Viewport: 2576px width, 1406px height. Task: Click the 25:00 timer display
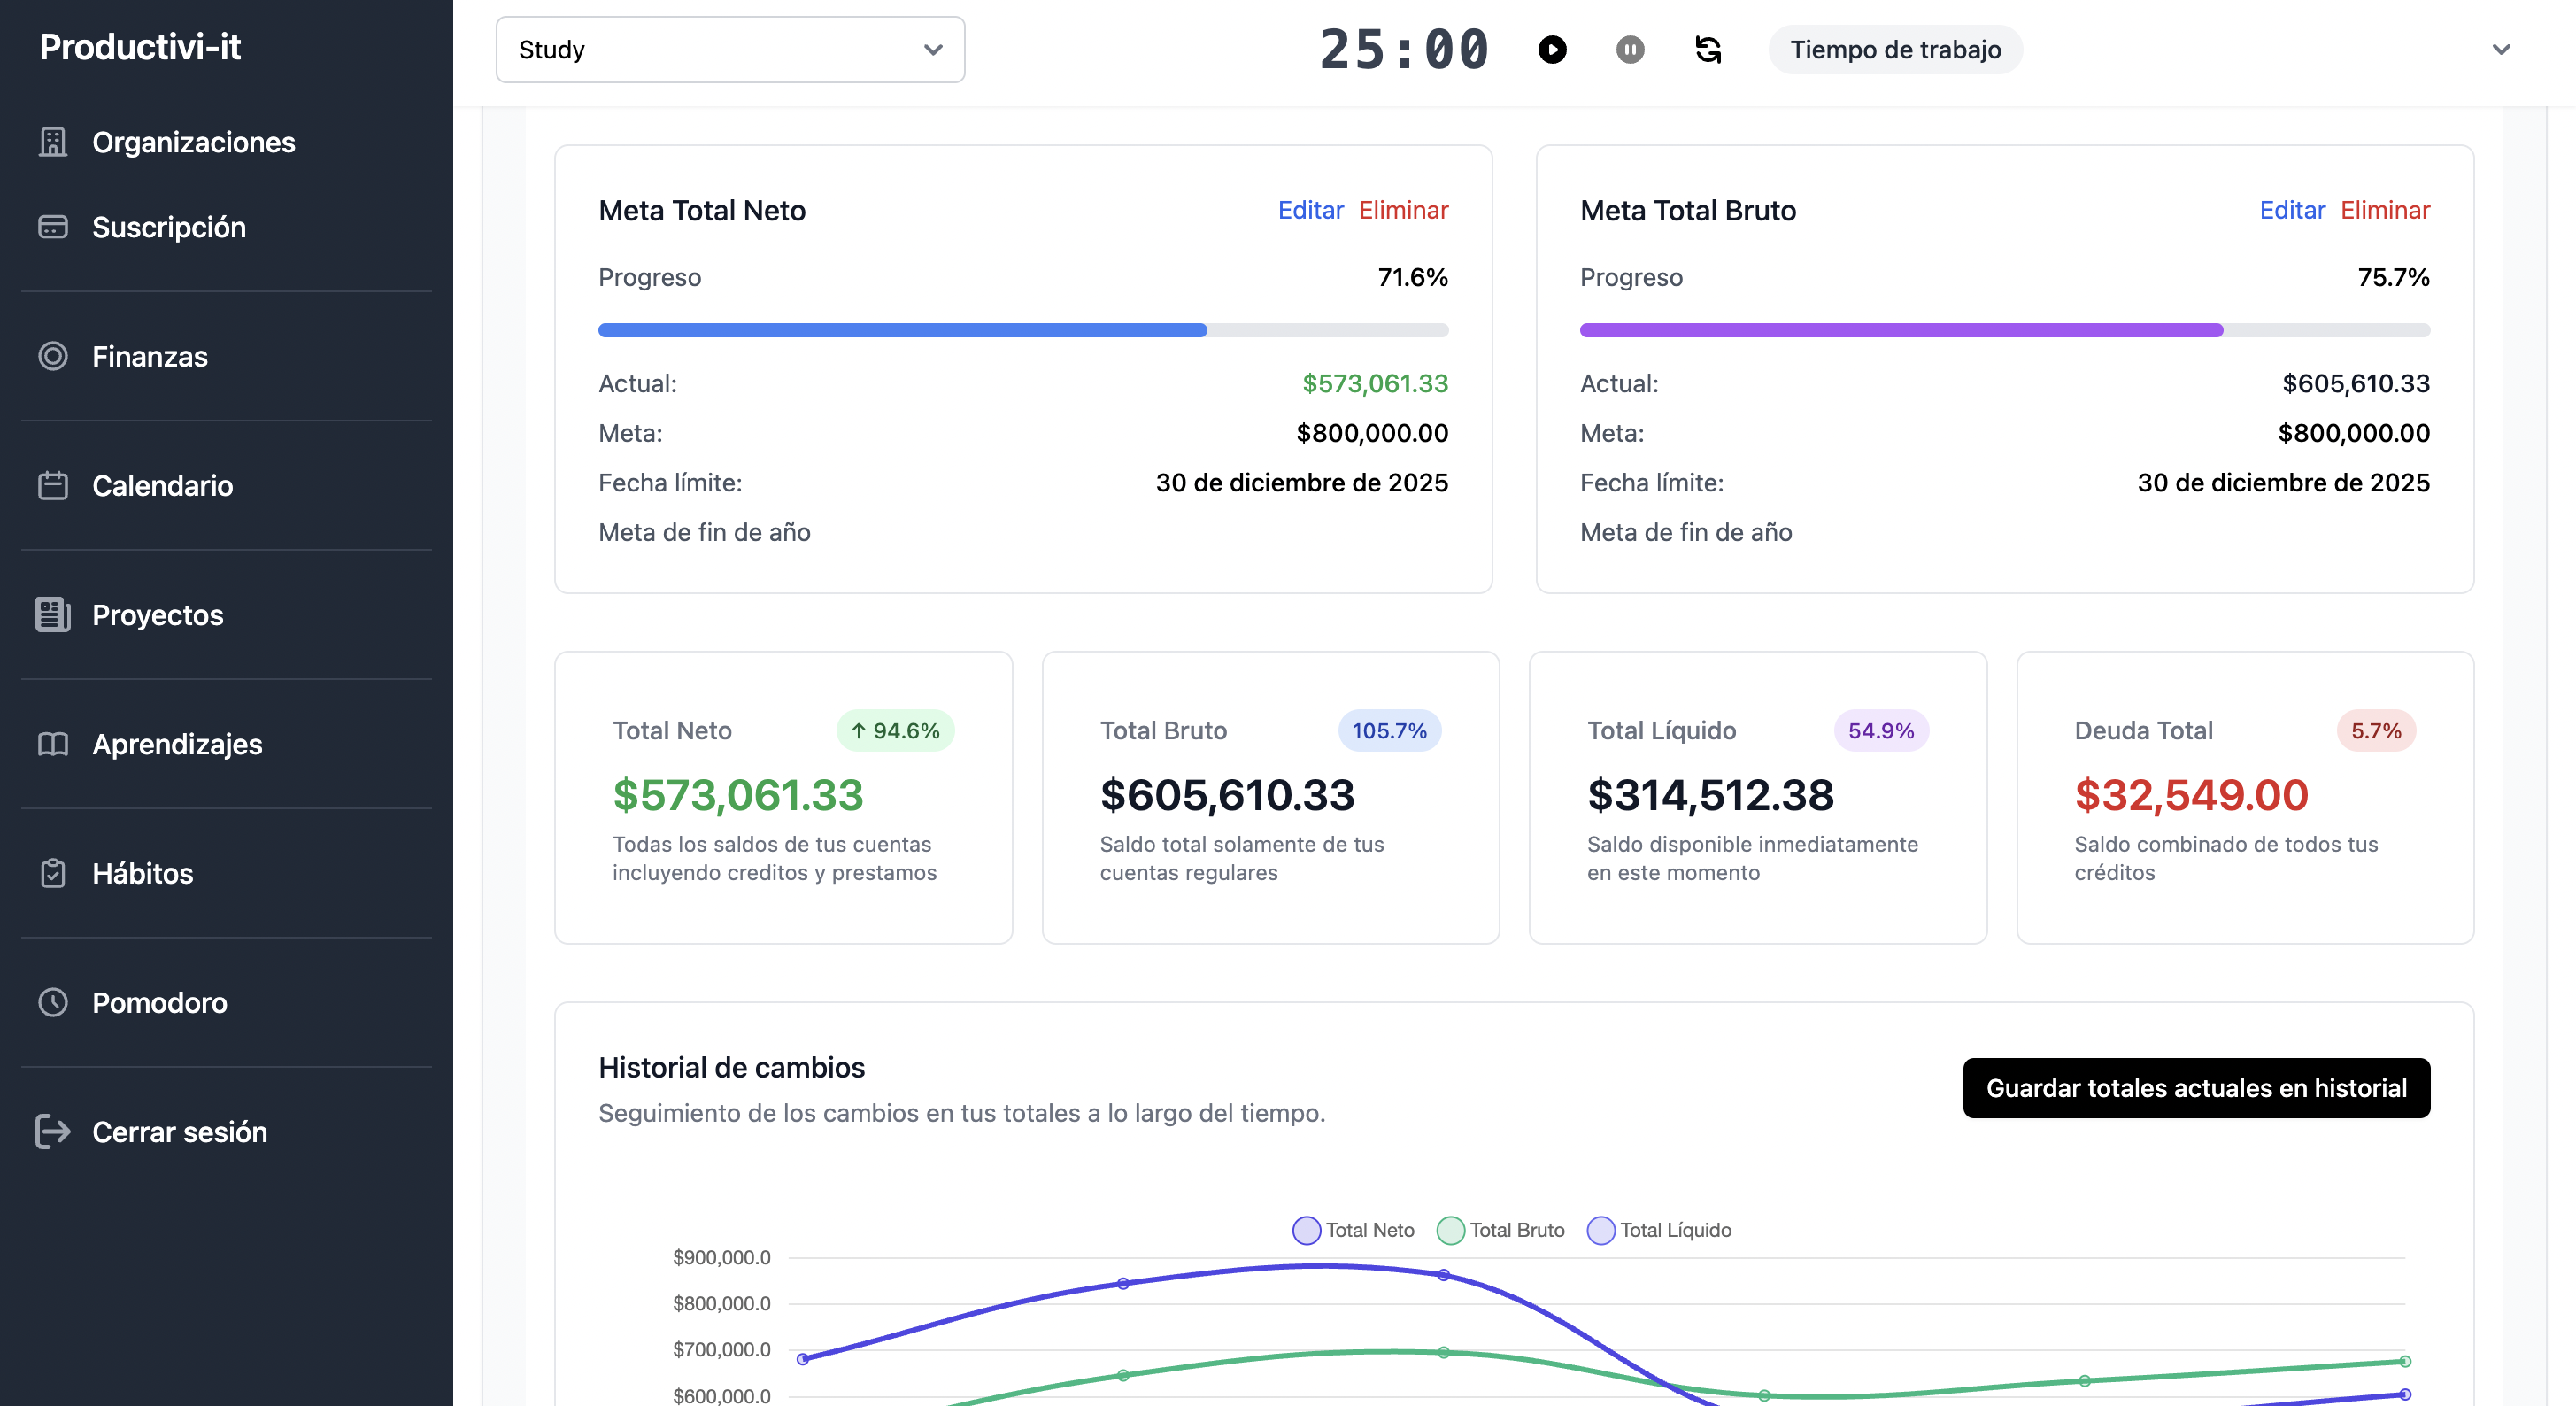click(x=1404, y=49)
